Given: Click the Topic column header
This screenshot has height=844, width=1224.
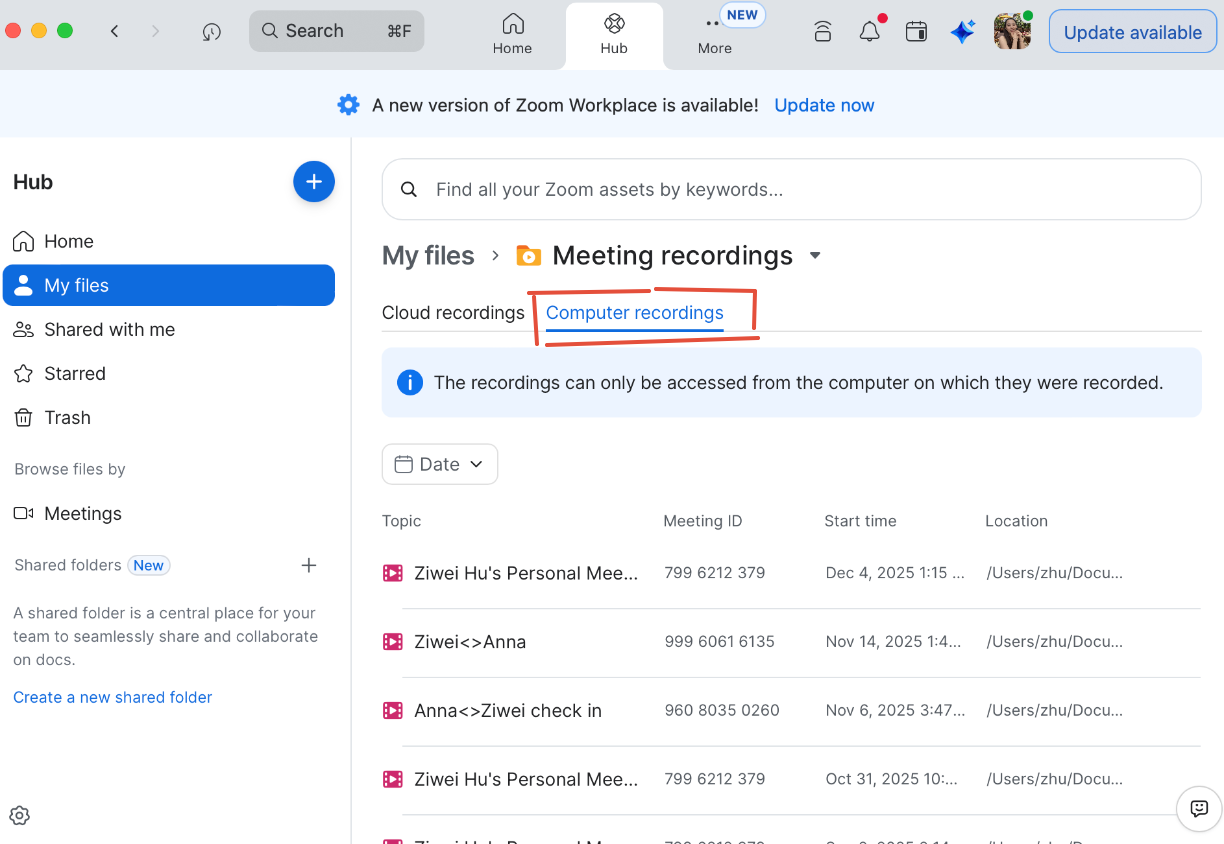Looking at the screenshot, I should point(401,521).
